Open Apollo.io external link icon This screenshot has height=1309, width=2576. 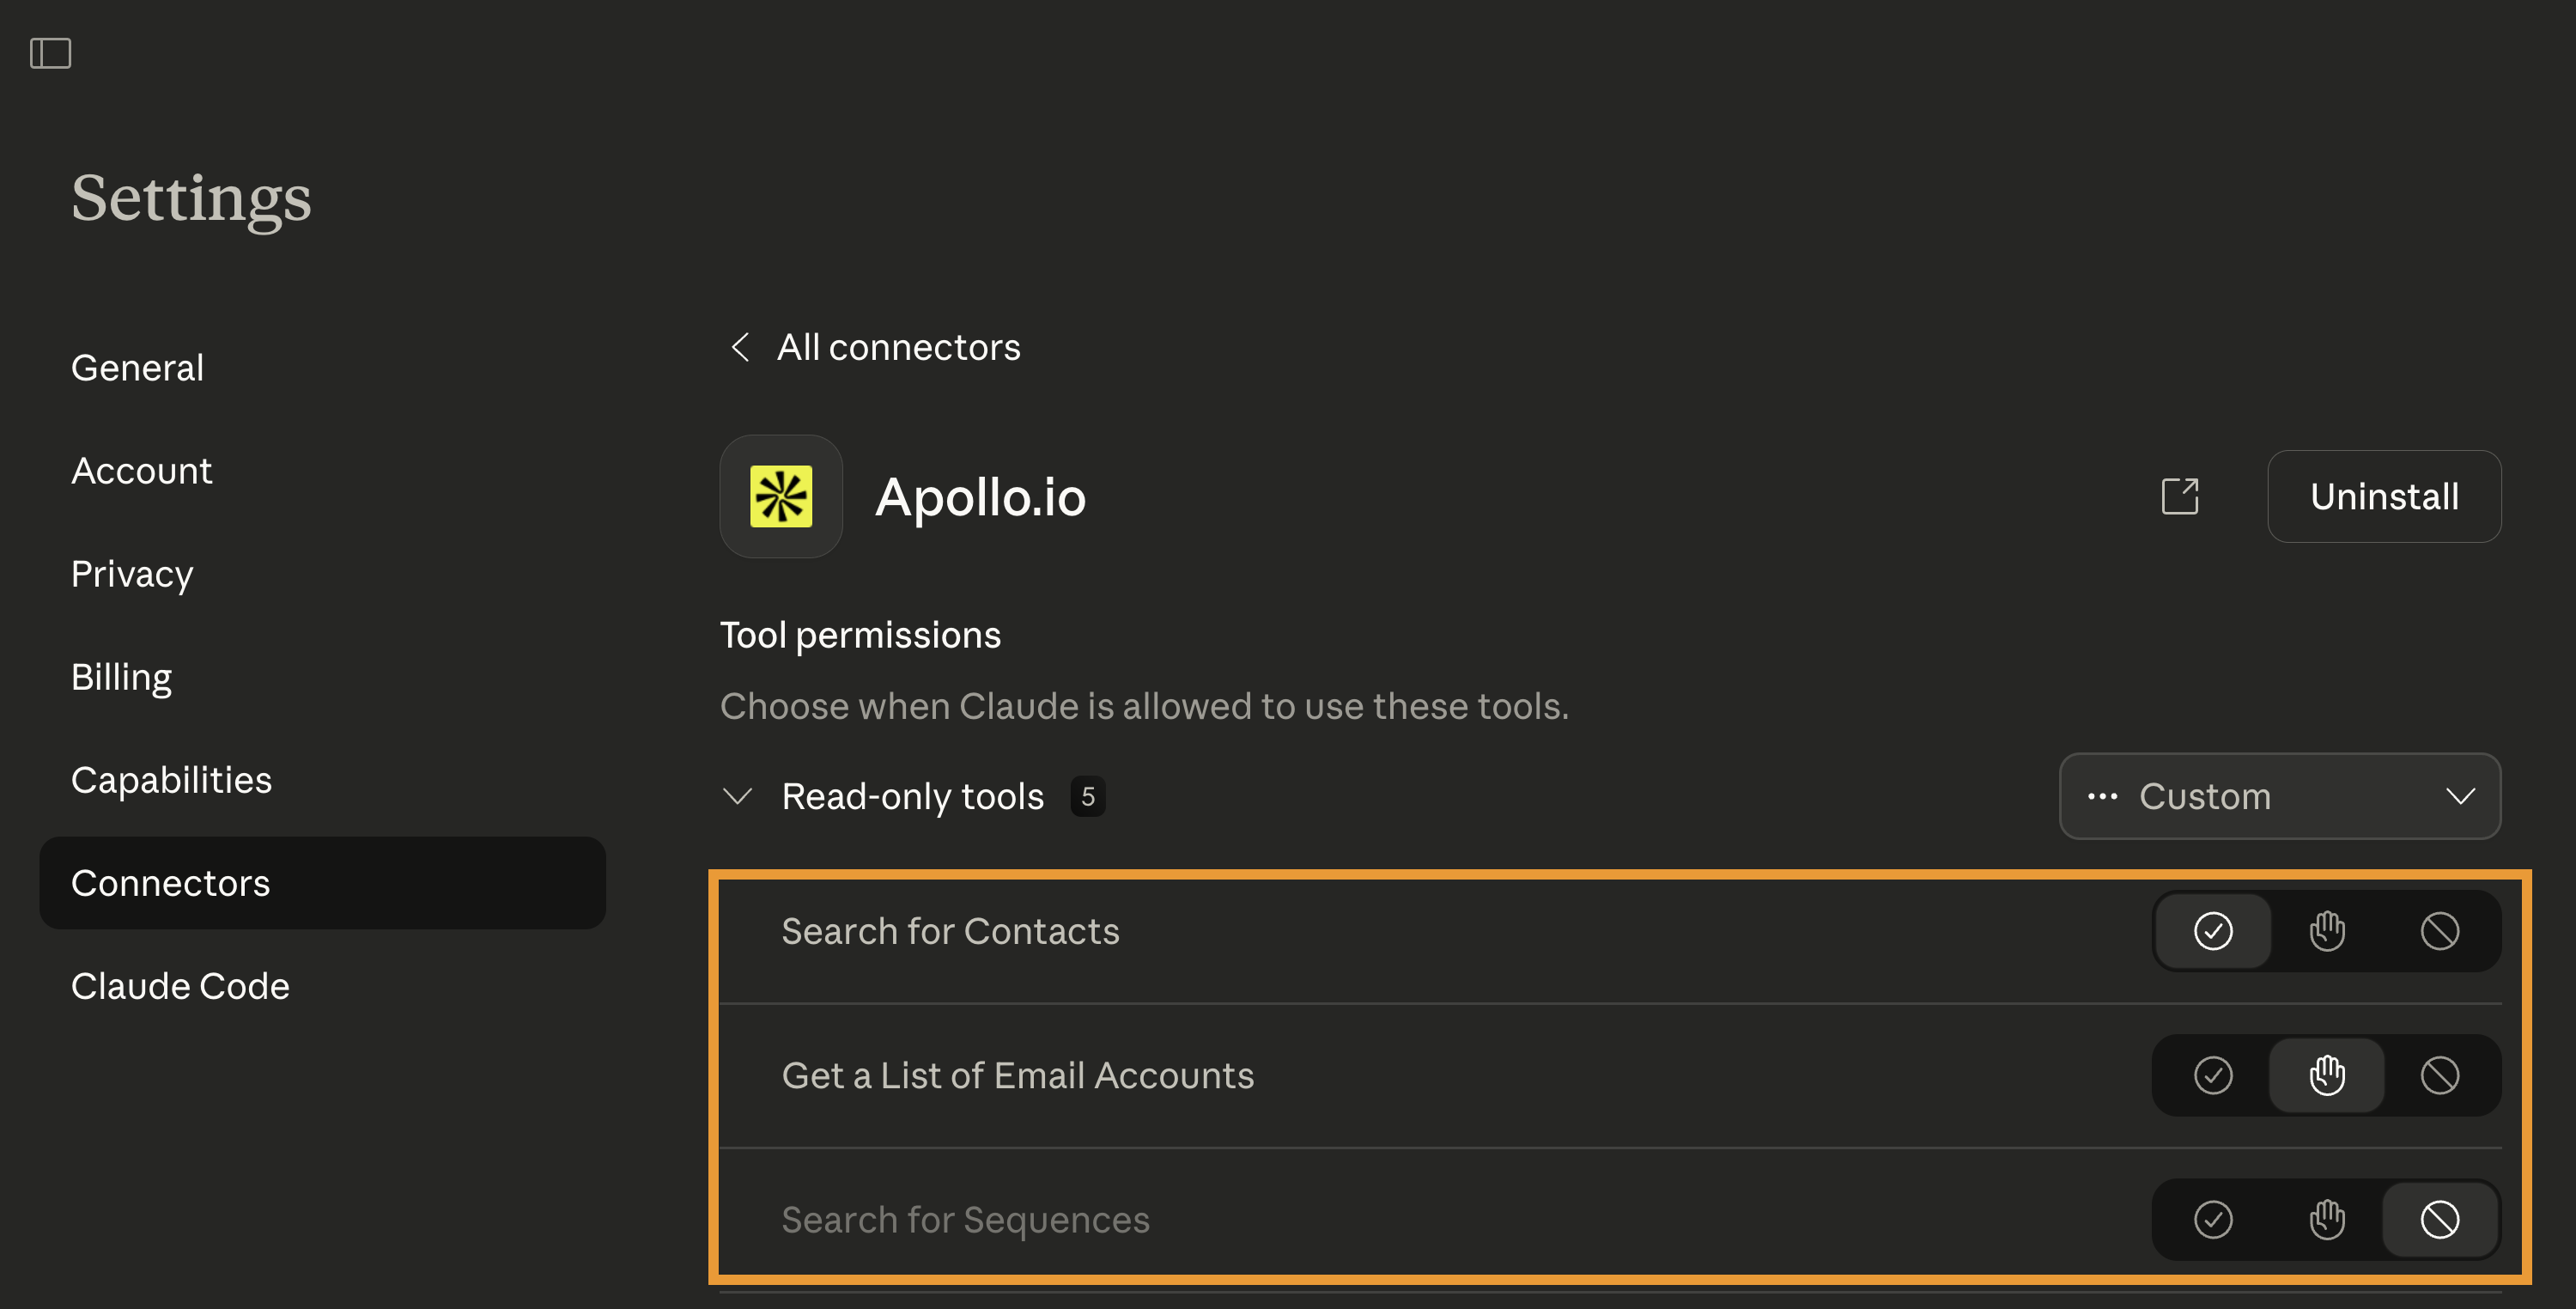(2179, 496)
